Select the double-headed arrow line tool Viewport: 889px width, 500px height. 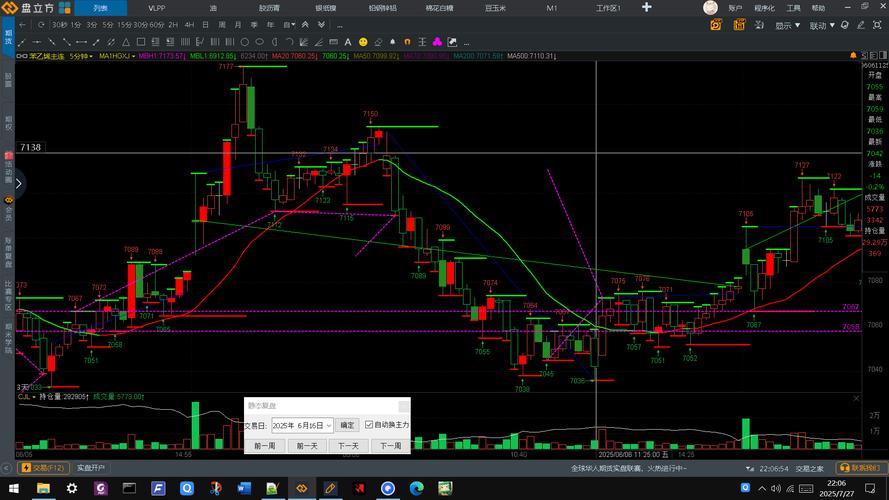tap(81, 42)
